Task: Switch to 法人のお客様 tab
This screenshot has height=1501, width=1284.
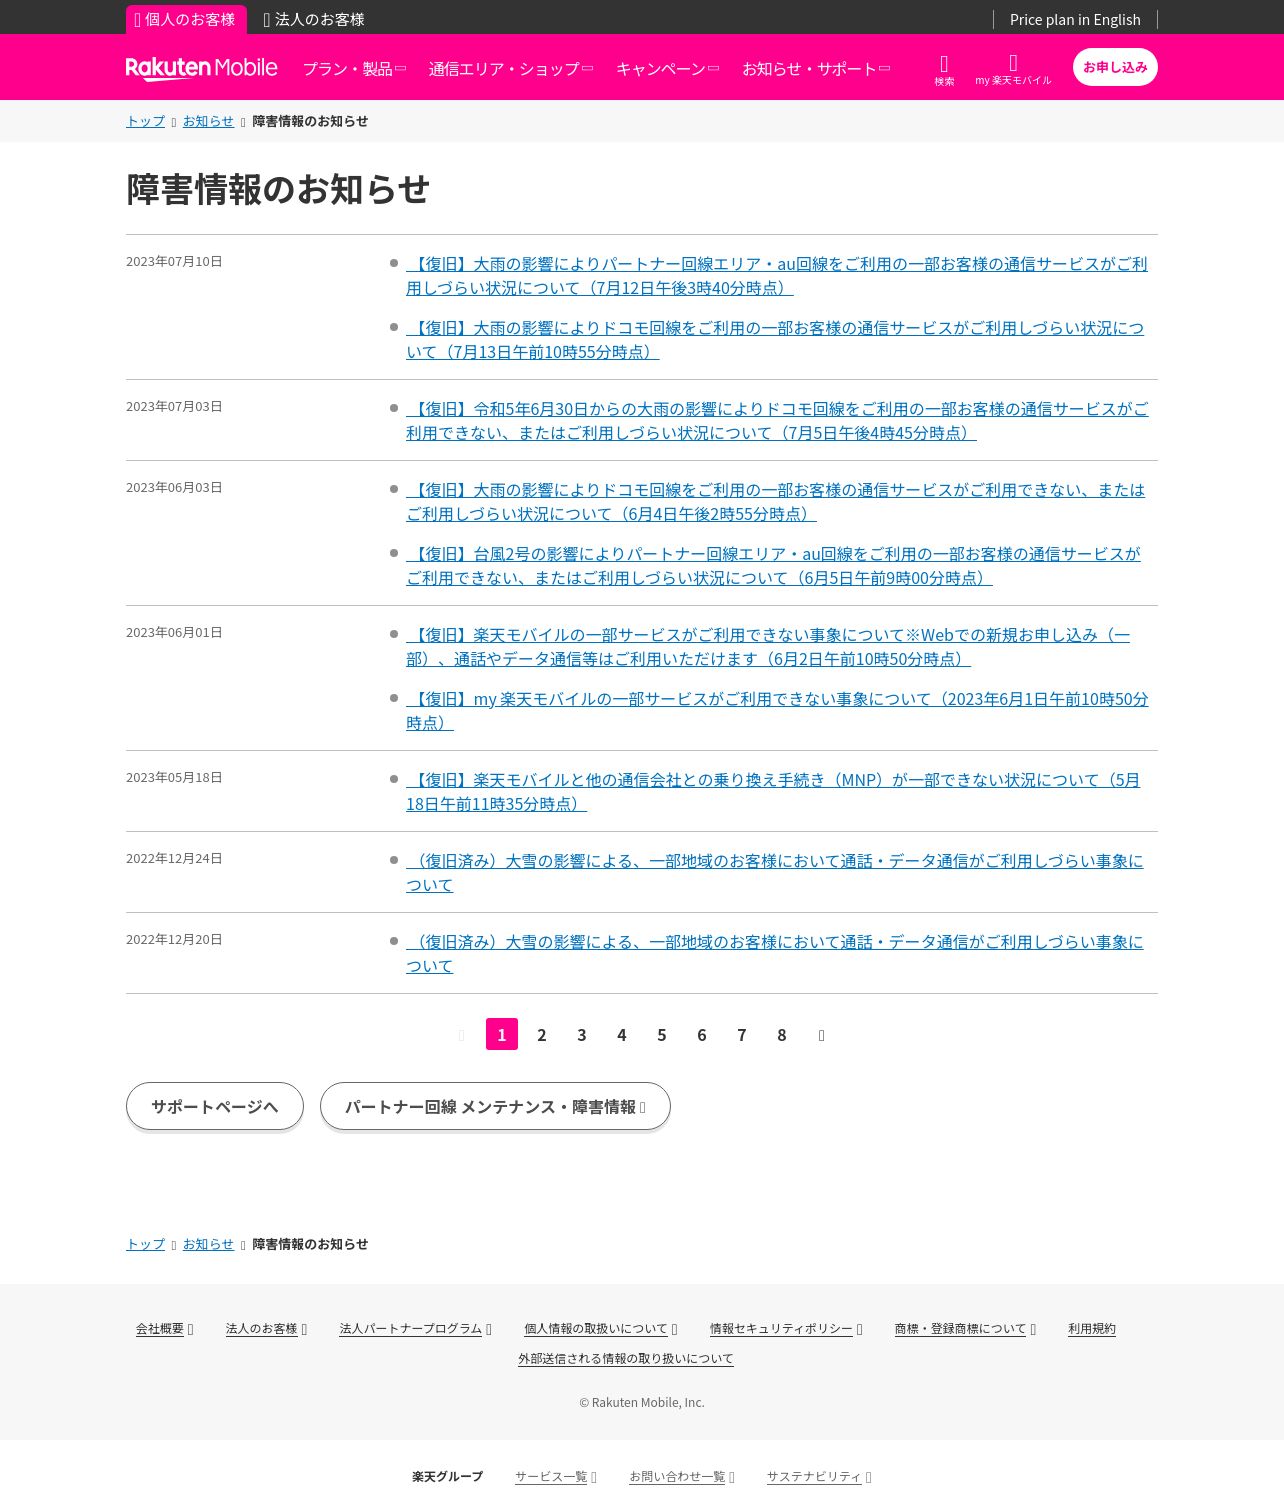Action: 314,19
